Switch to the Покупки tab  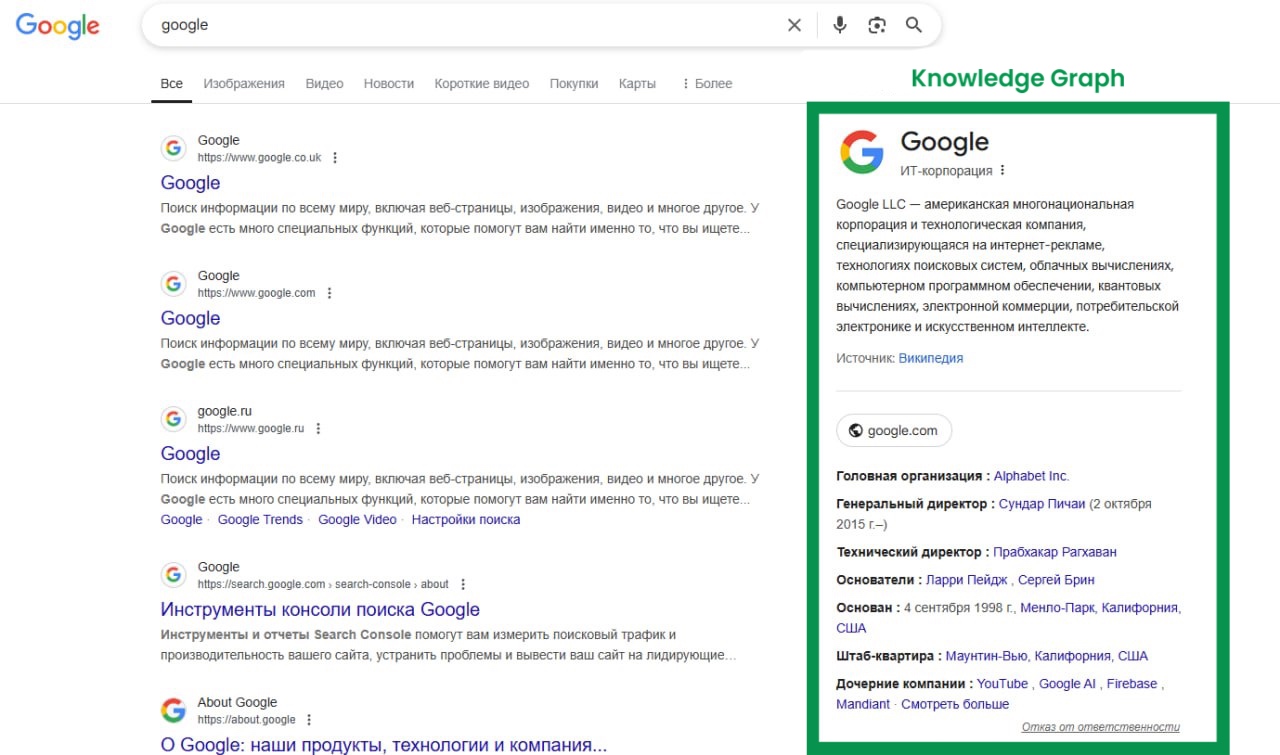pos(574,84)
